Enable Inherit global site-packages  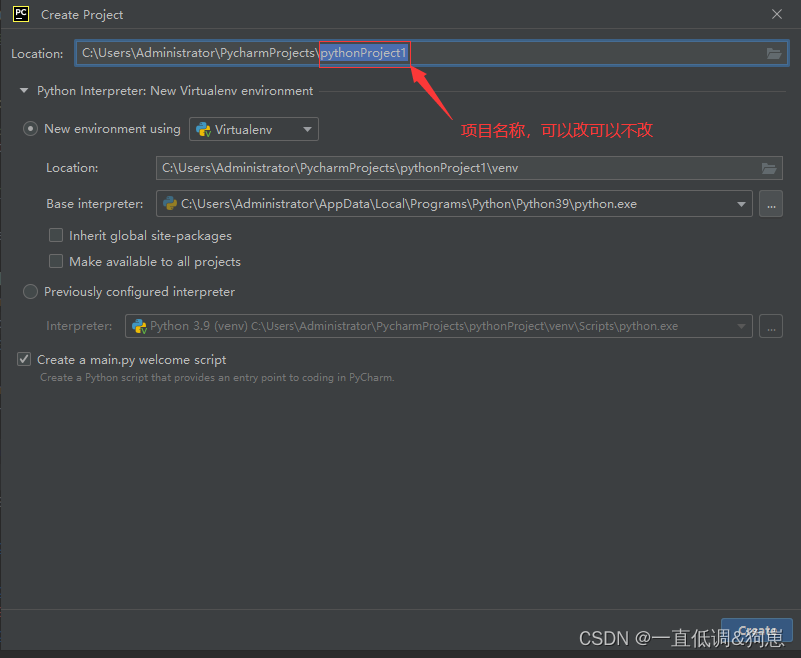[x=56, y=235]
